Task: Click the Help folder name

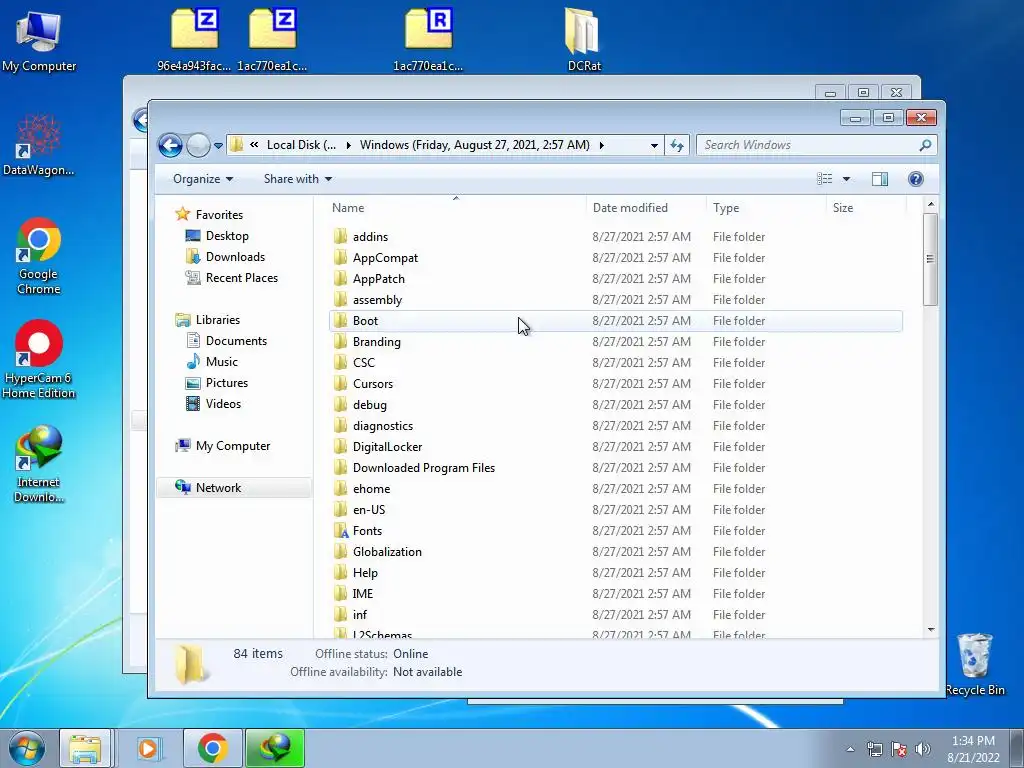Action: click(365, 572)
